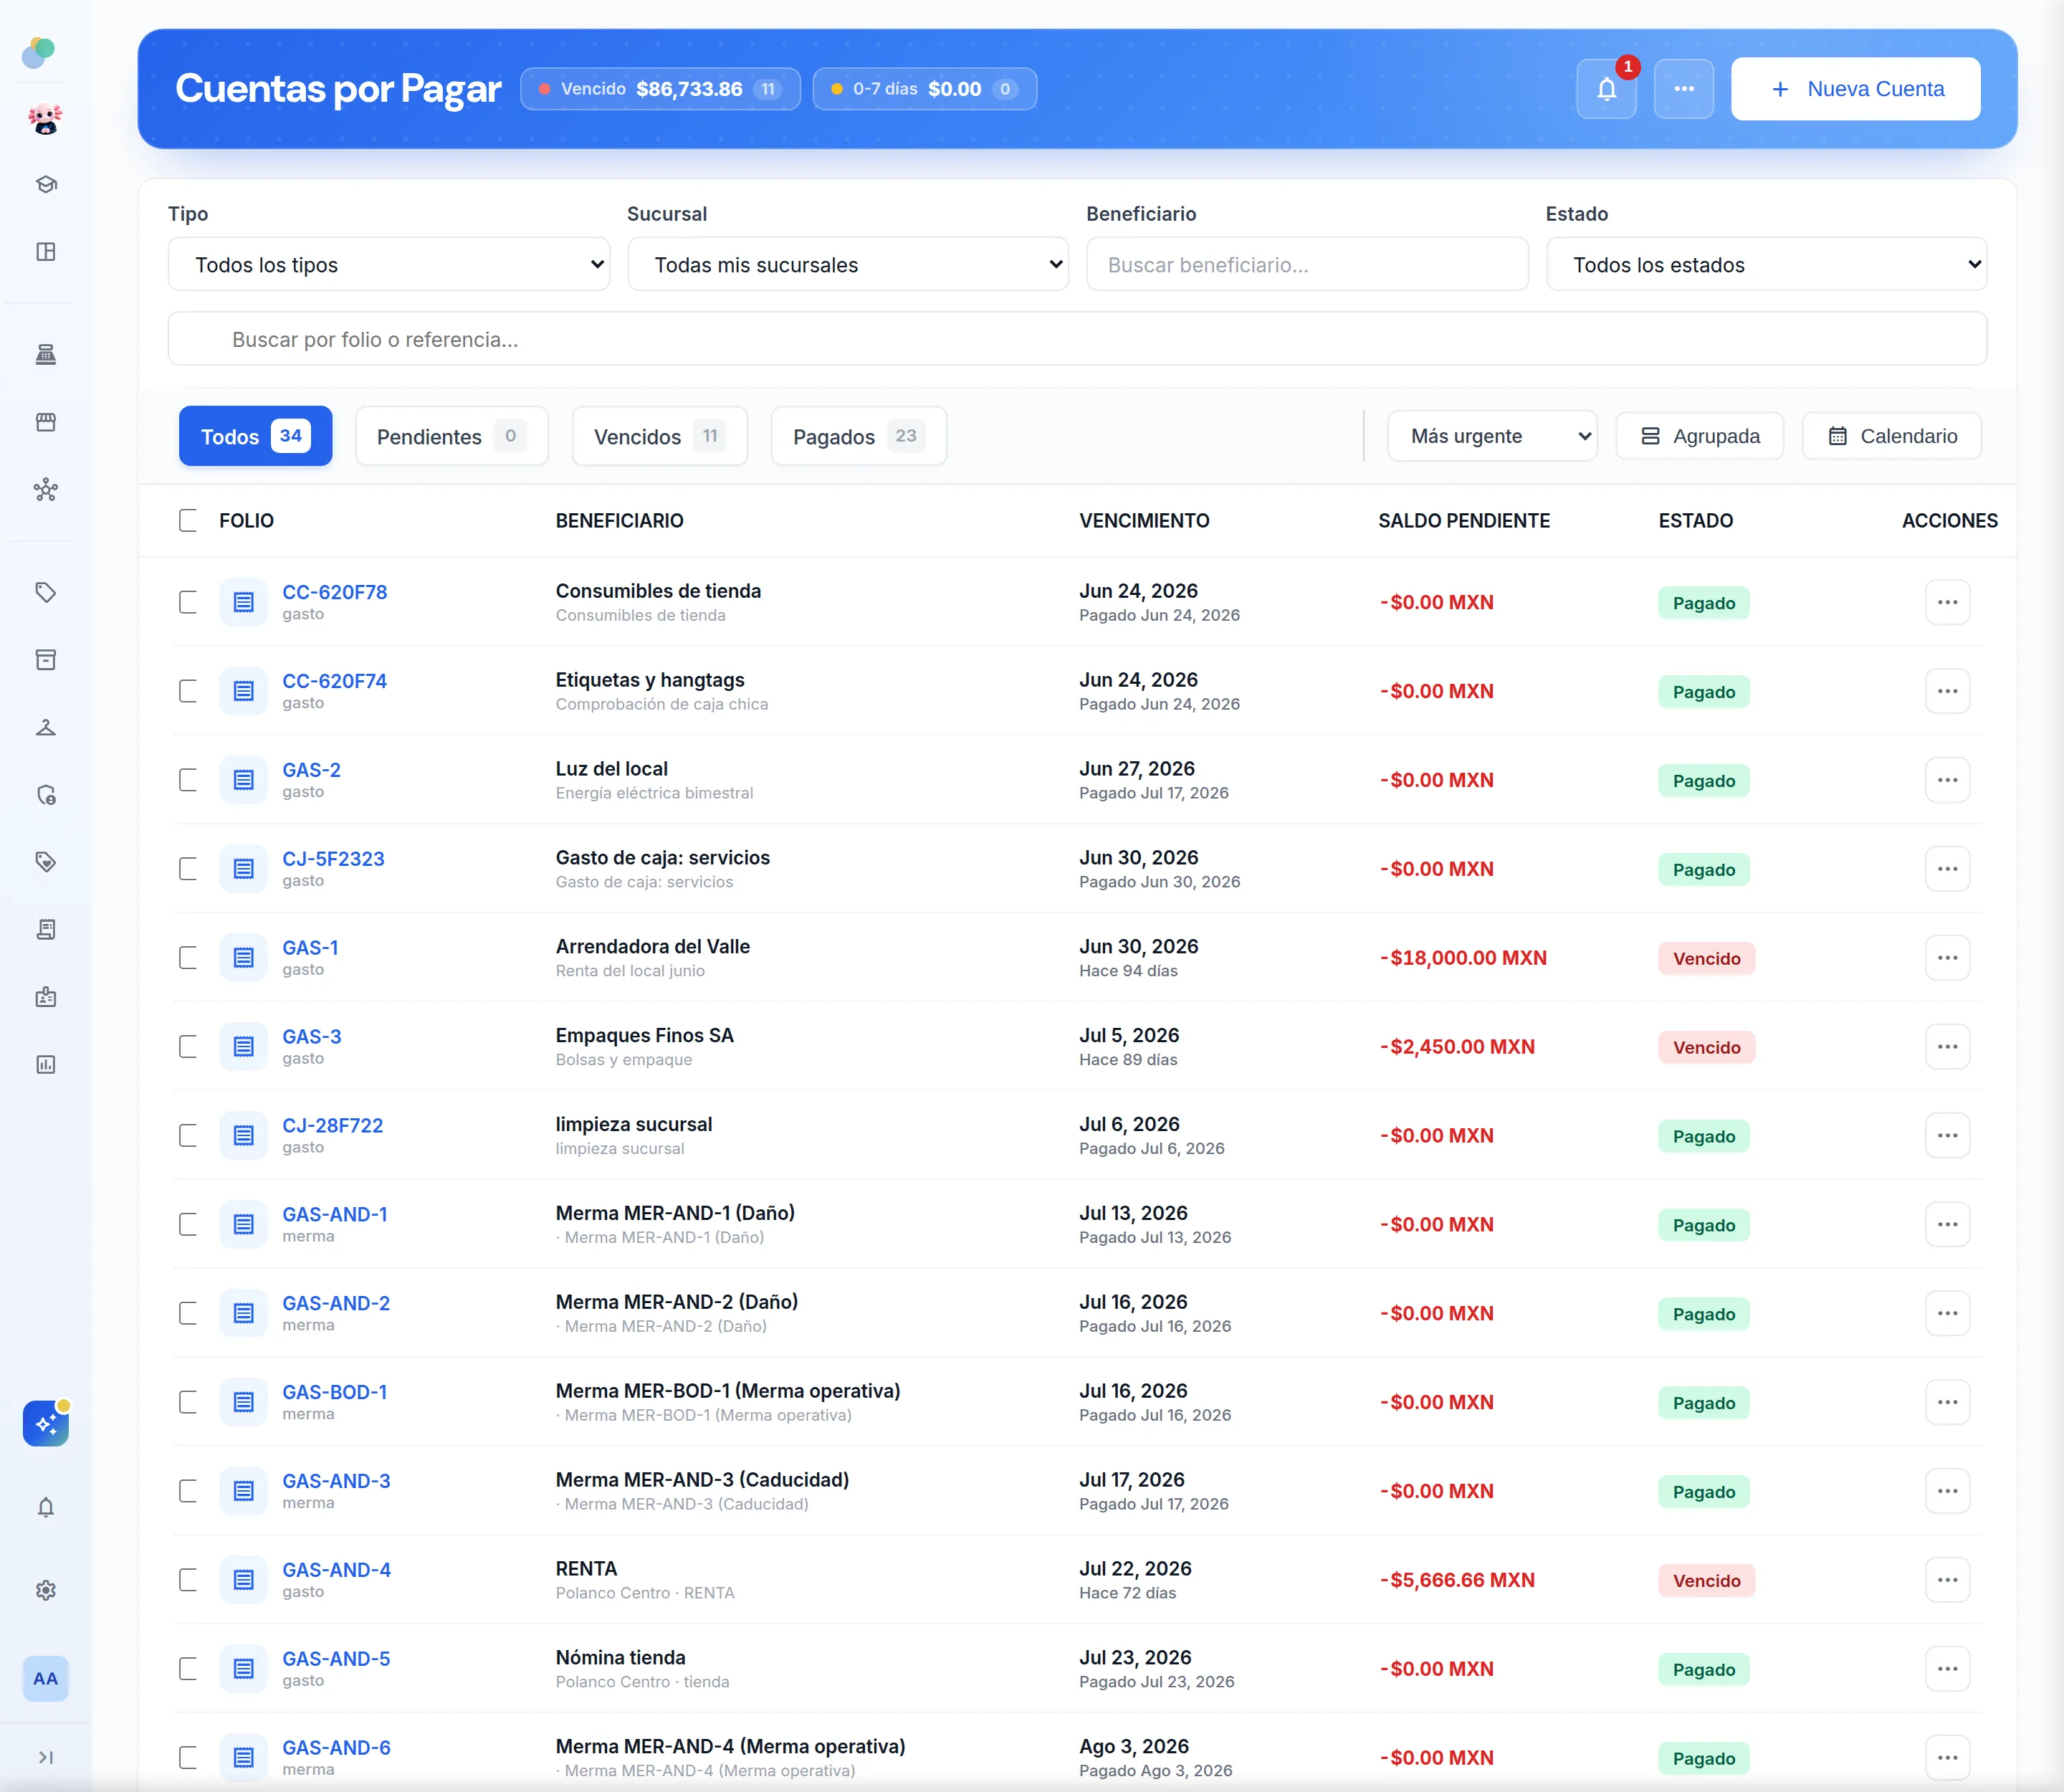
Task: Tick the checkbox for row GAS-AND-4
Action: tap(188, 1580)
